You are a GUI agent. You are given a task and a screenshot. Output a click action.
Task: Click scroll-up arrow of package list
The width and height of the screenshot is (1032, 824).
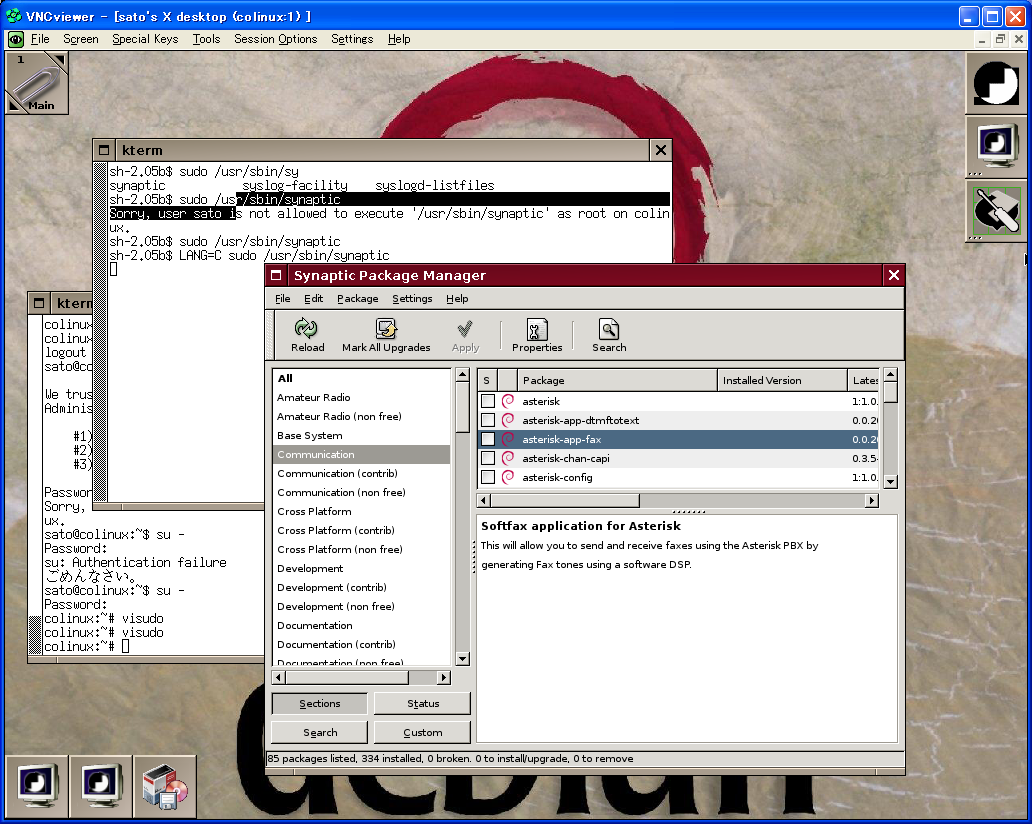coord(890,374)
